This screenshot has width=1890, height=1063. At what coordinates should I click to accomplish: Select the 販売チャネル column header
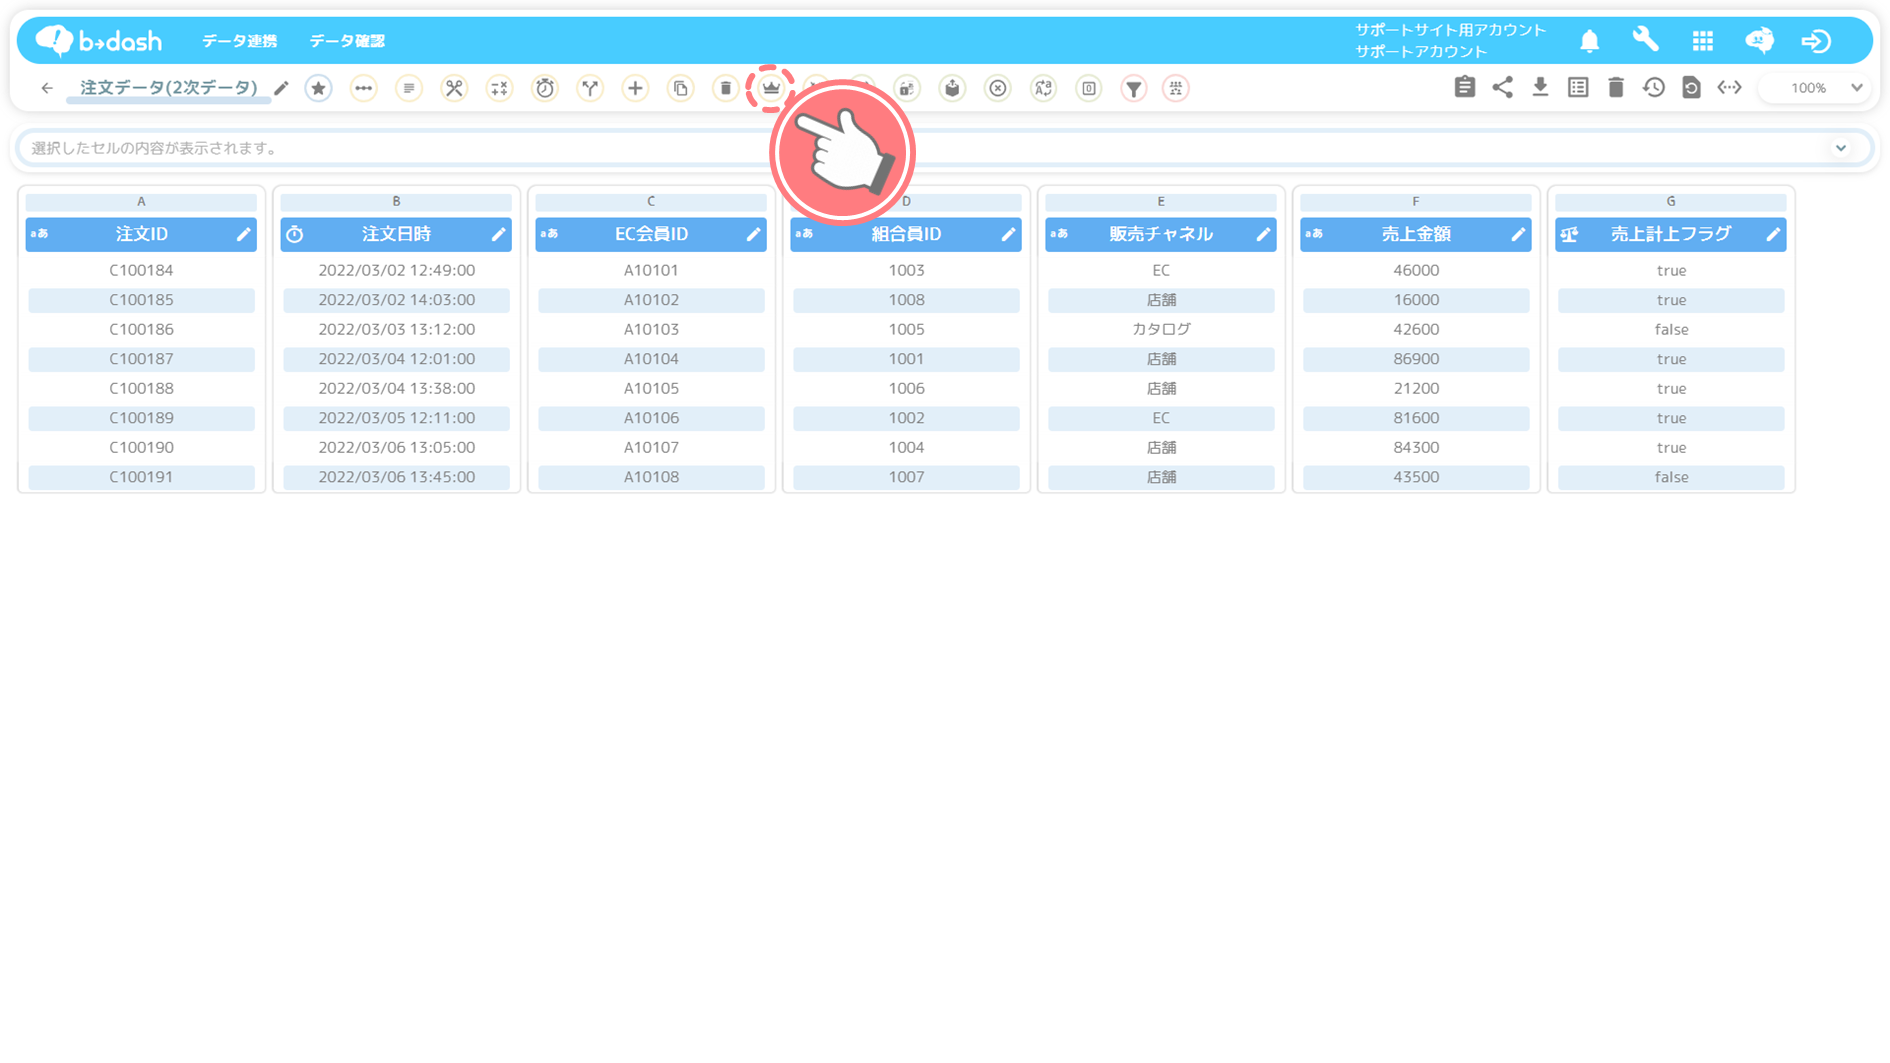click(1161, 234)
